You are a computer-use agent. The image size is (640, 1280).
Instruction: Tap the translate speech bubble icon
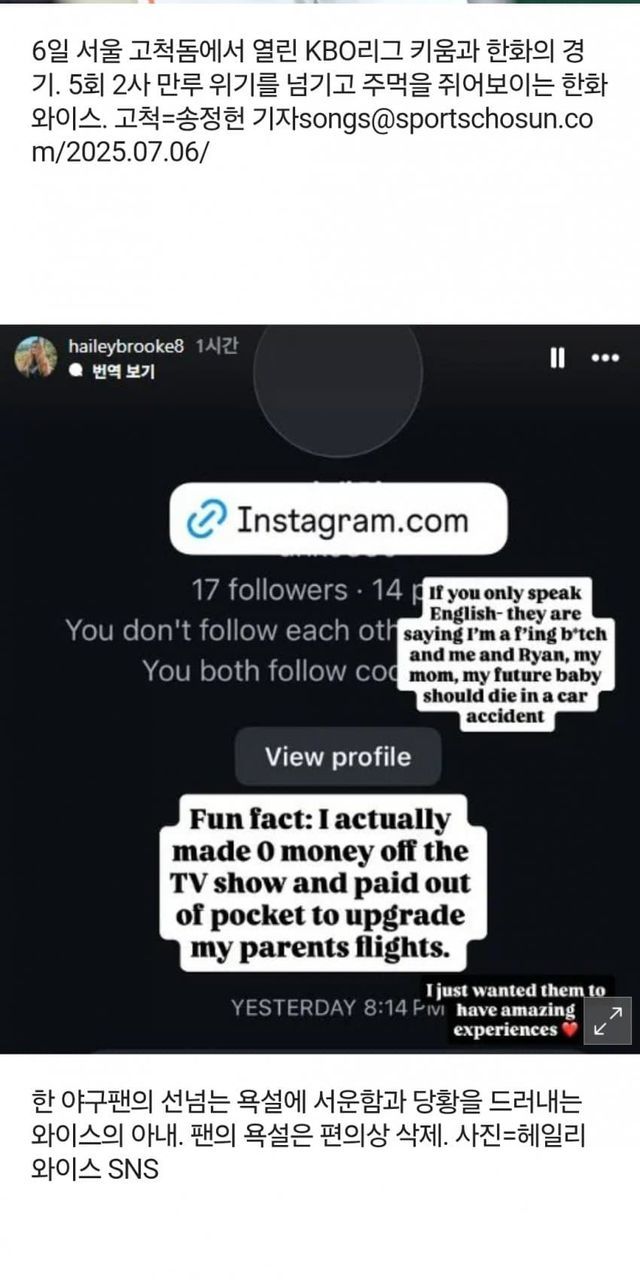(76, 372)
